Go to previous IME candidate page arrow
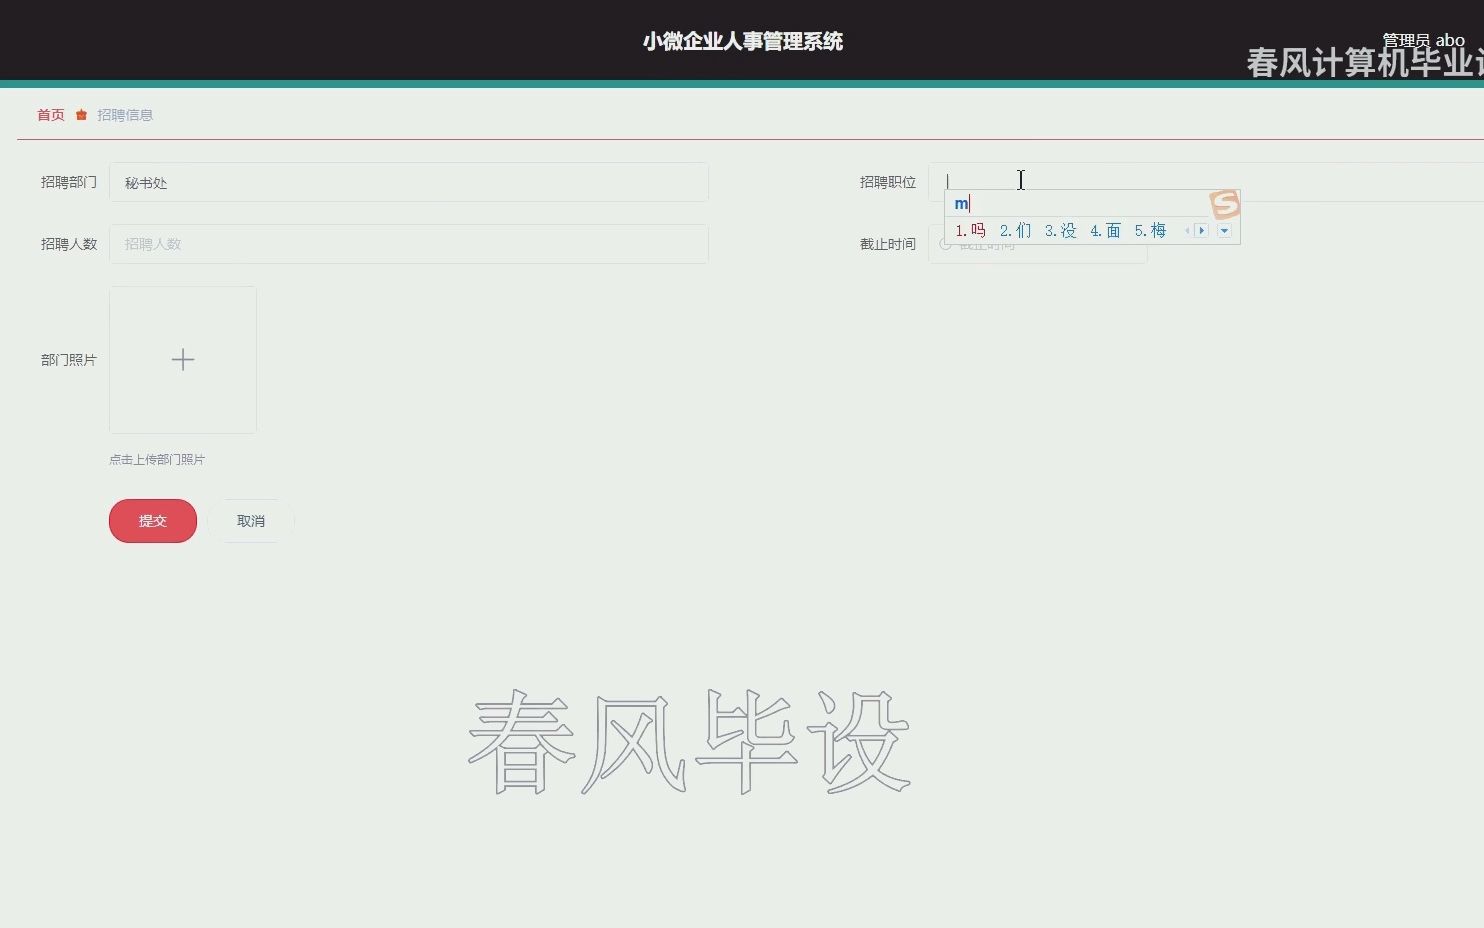 (x=1187, y=231)
